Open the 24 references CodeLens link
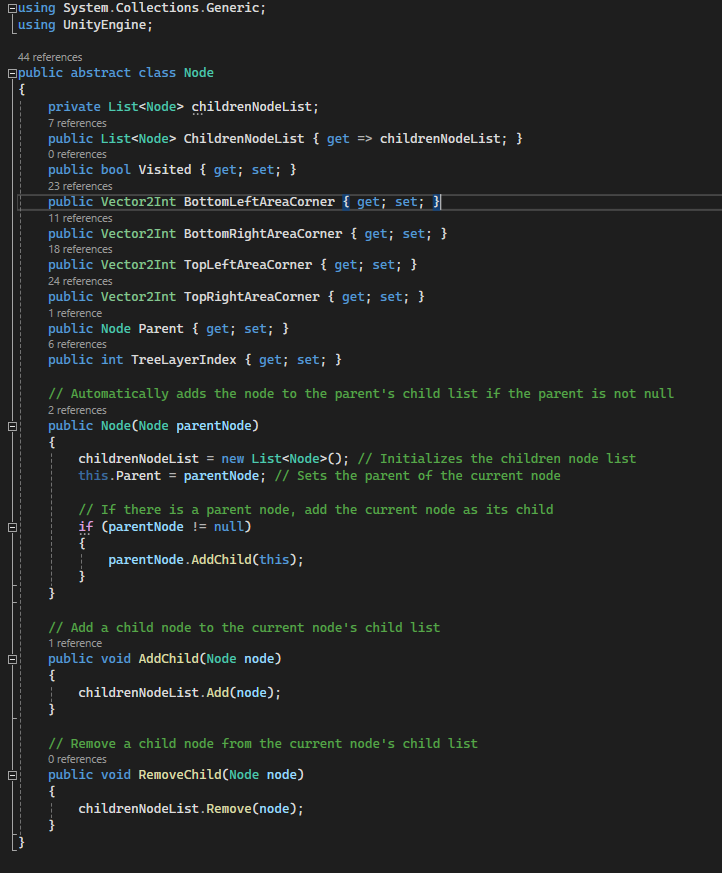Viewport: 722px width, 873px height. tap(80, 281)
